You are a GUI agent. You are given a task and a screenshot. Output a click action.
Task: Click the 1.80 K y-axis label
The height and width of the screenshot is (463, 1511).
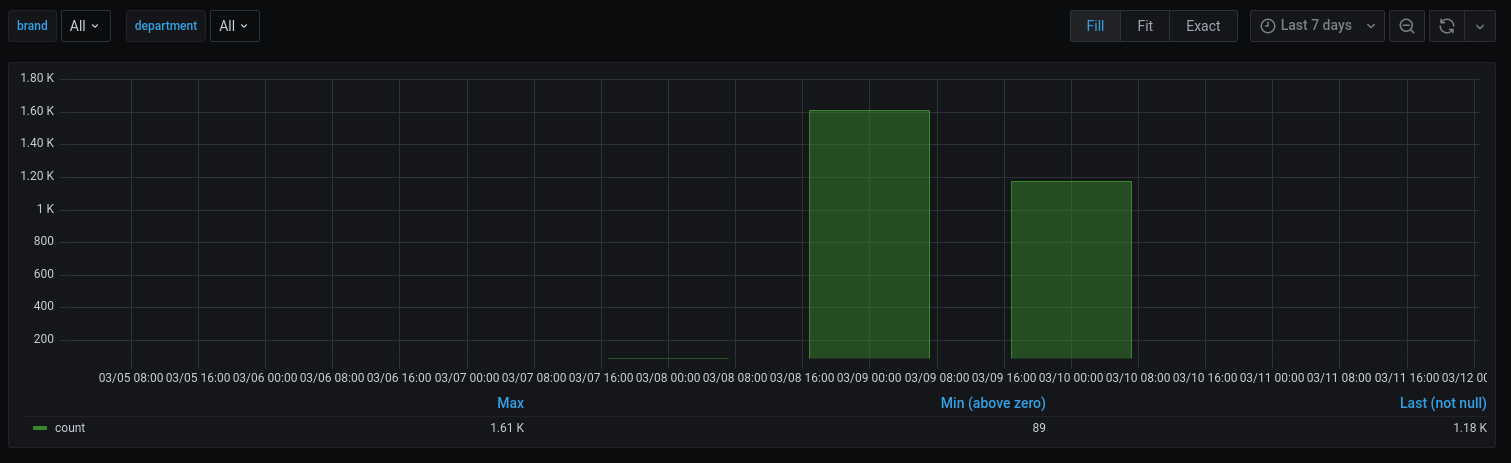coord(37,78)
